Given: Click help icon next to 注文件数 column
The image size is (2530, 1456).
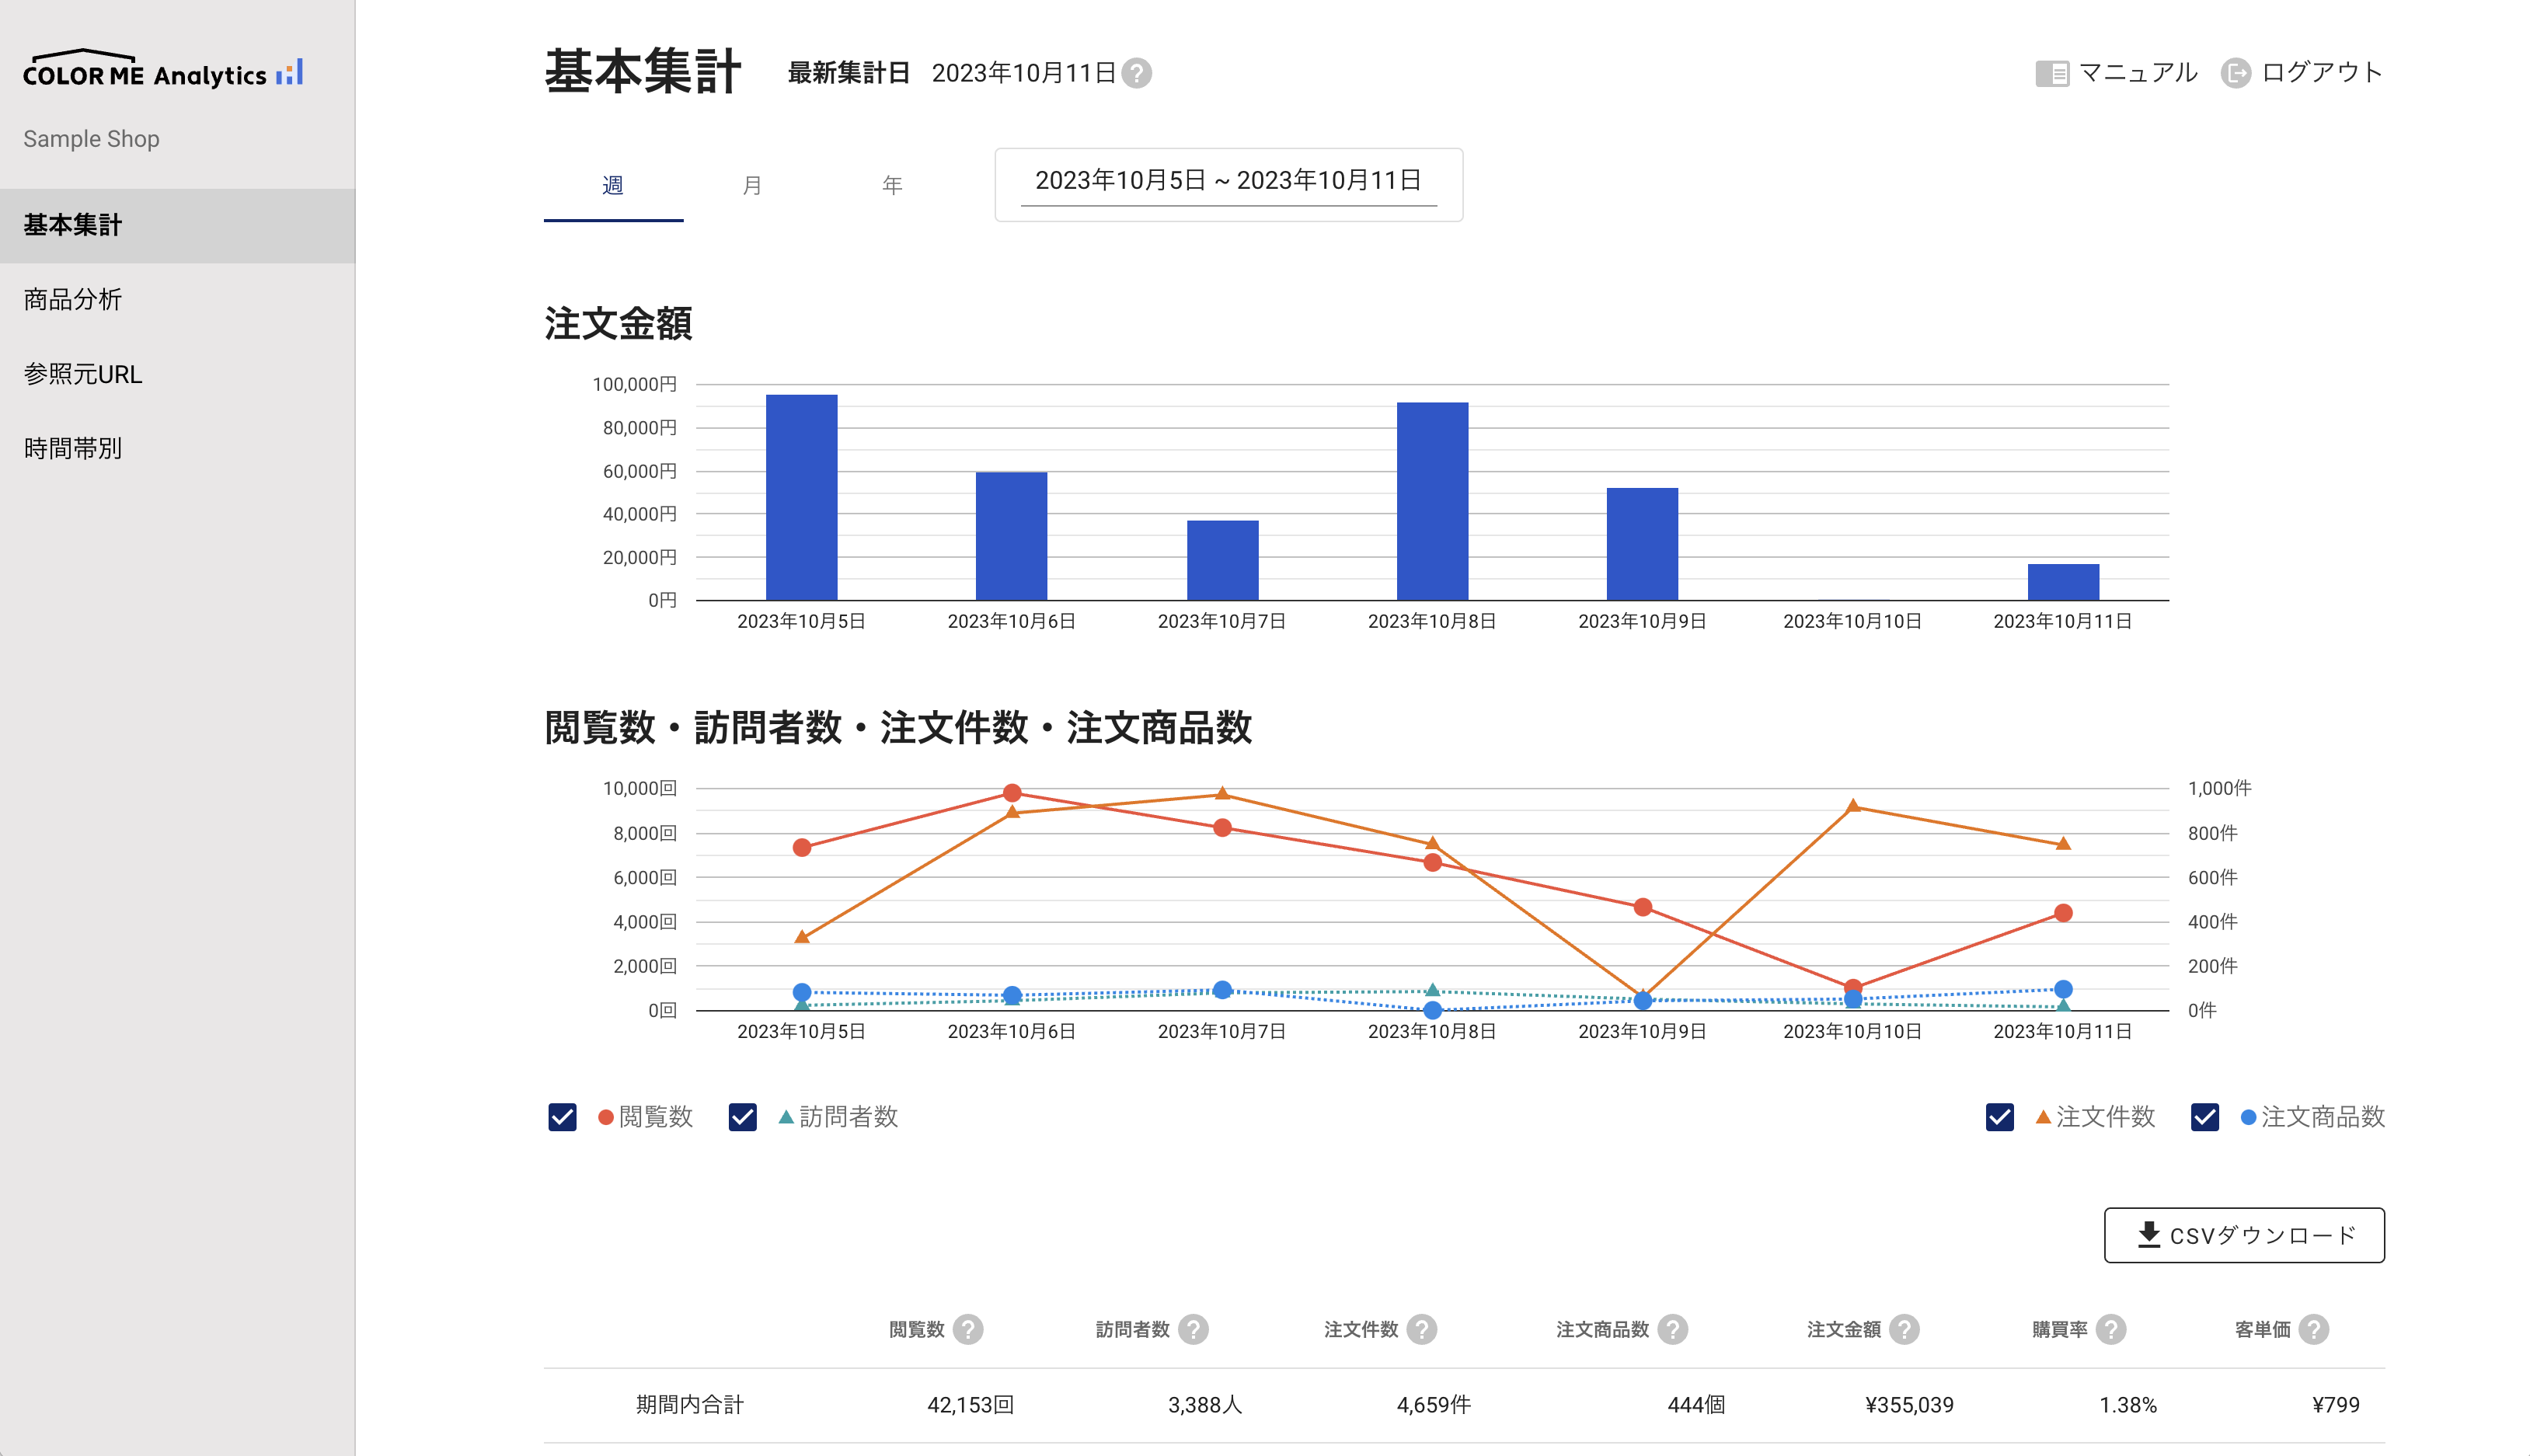Looking at the screenshot, I should (x=1421, y=1329).
